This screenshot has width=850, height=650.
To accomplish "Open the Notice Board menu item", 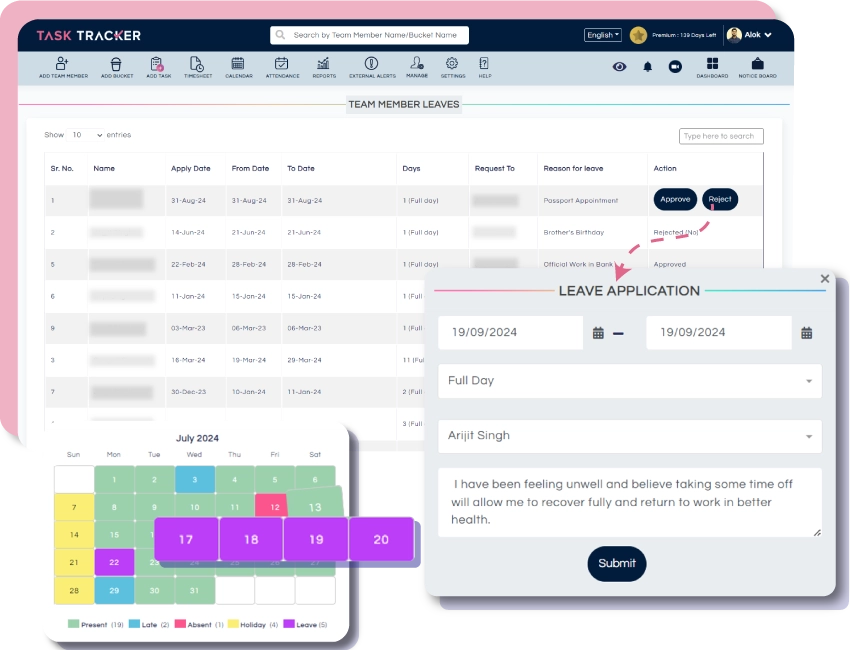I will click(757, 64).
